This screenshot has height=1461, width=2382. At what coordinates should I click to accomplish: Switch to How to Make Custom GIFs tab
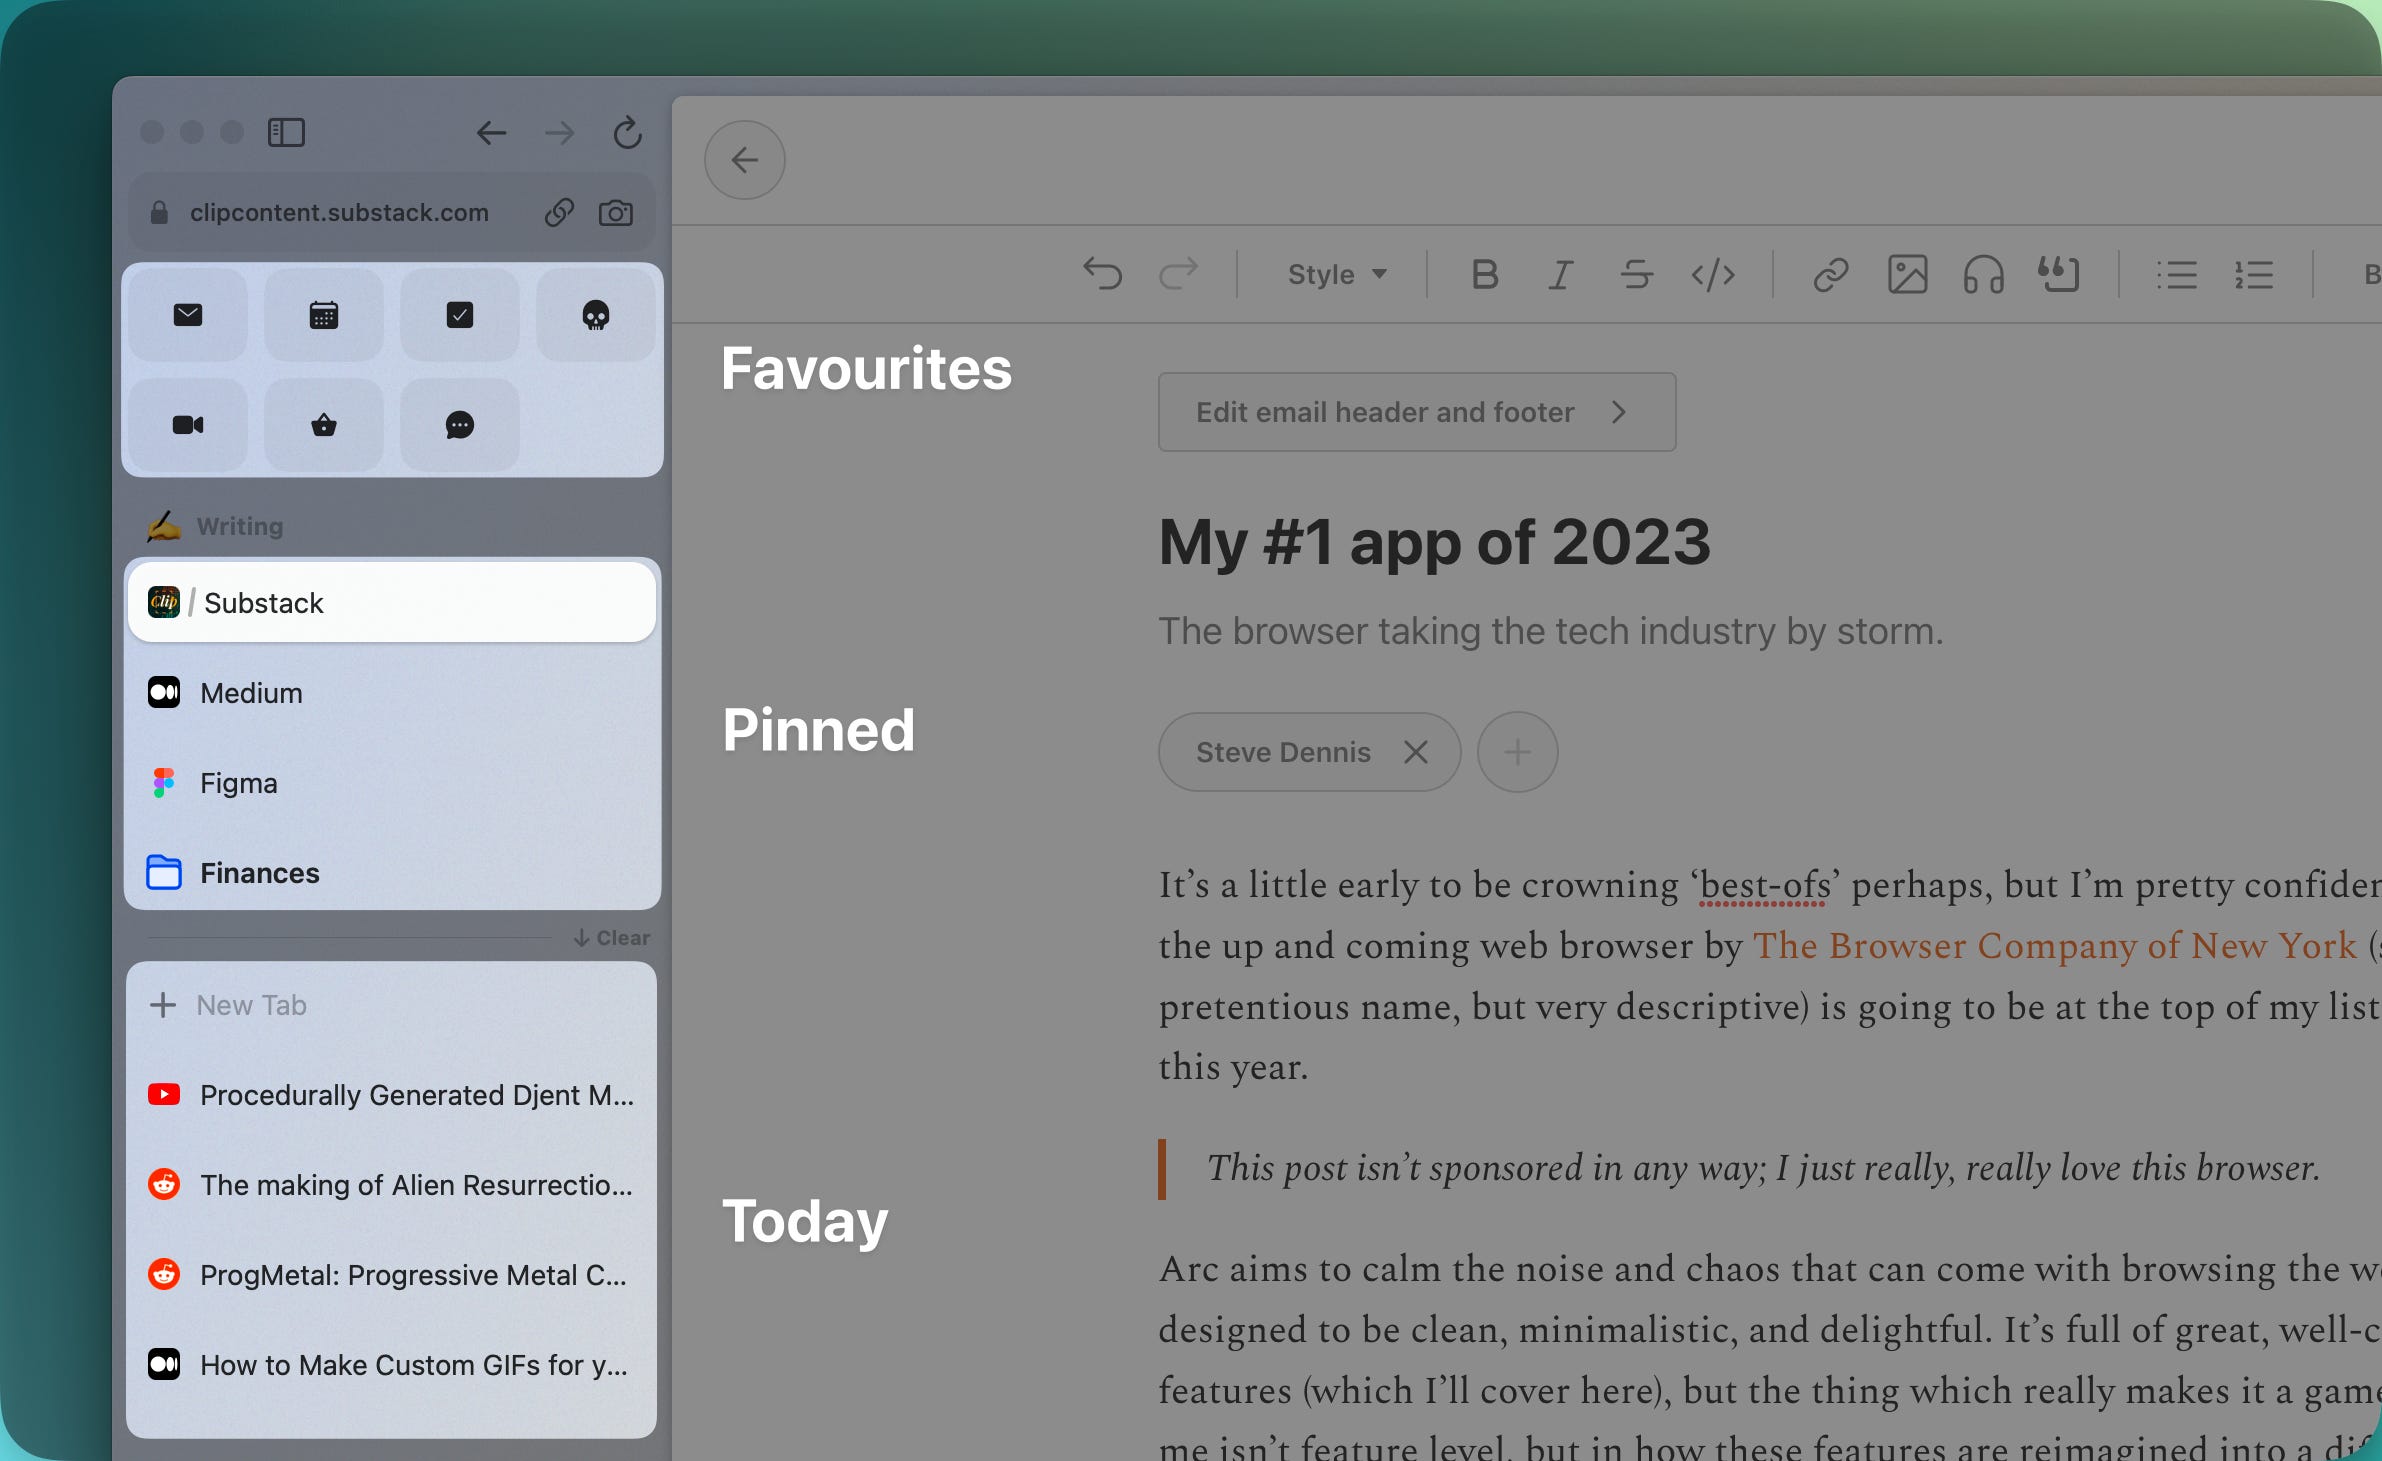coord(392,1365)
